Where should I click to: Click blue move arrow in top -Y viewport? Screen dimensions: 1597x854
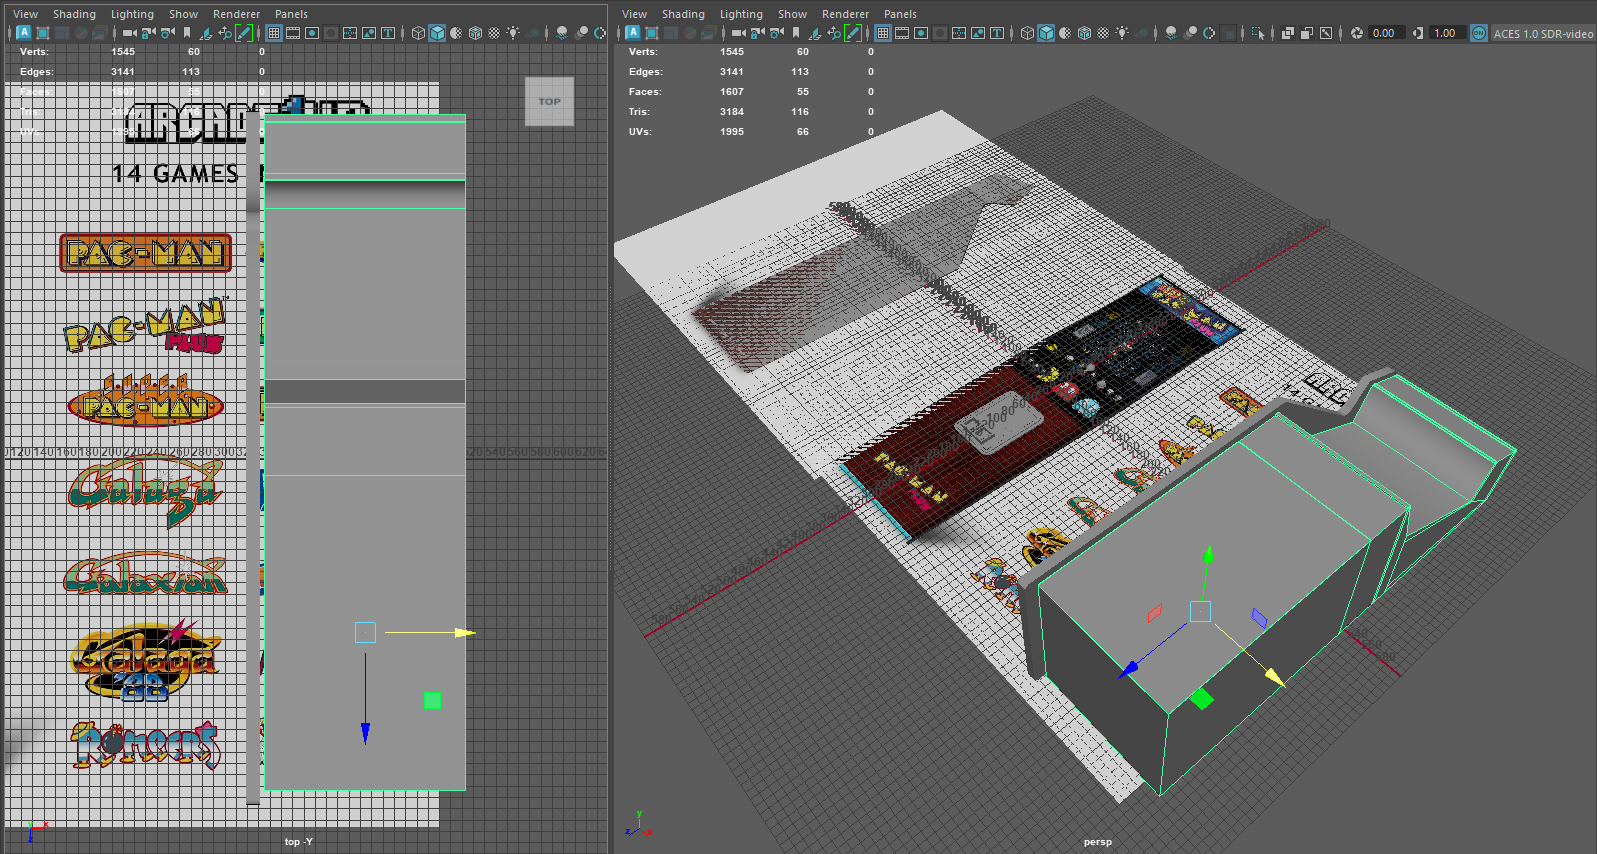click(365, 733)
